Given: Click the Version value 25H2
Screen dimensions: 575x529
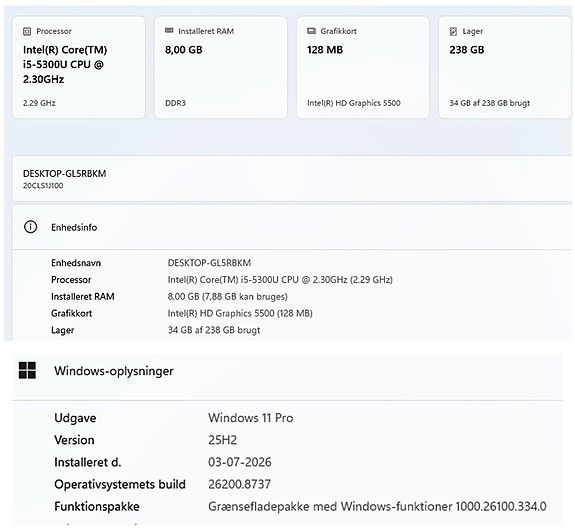Looking at the screenshot, I should 223,440.
